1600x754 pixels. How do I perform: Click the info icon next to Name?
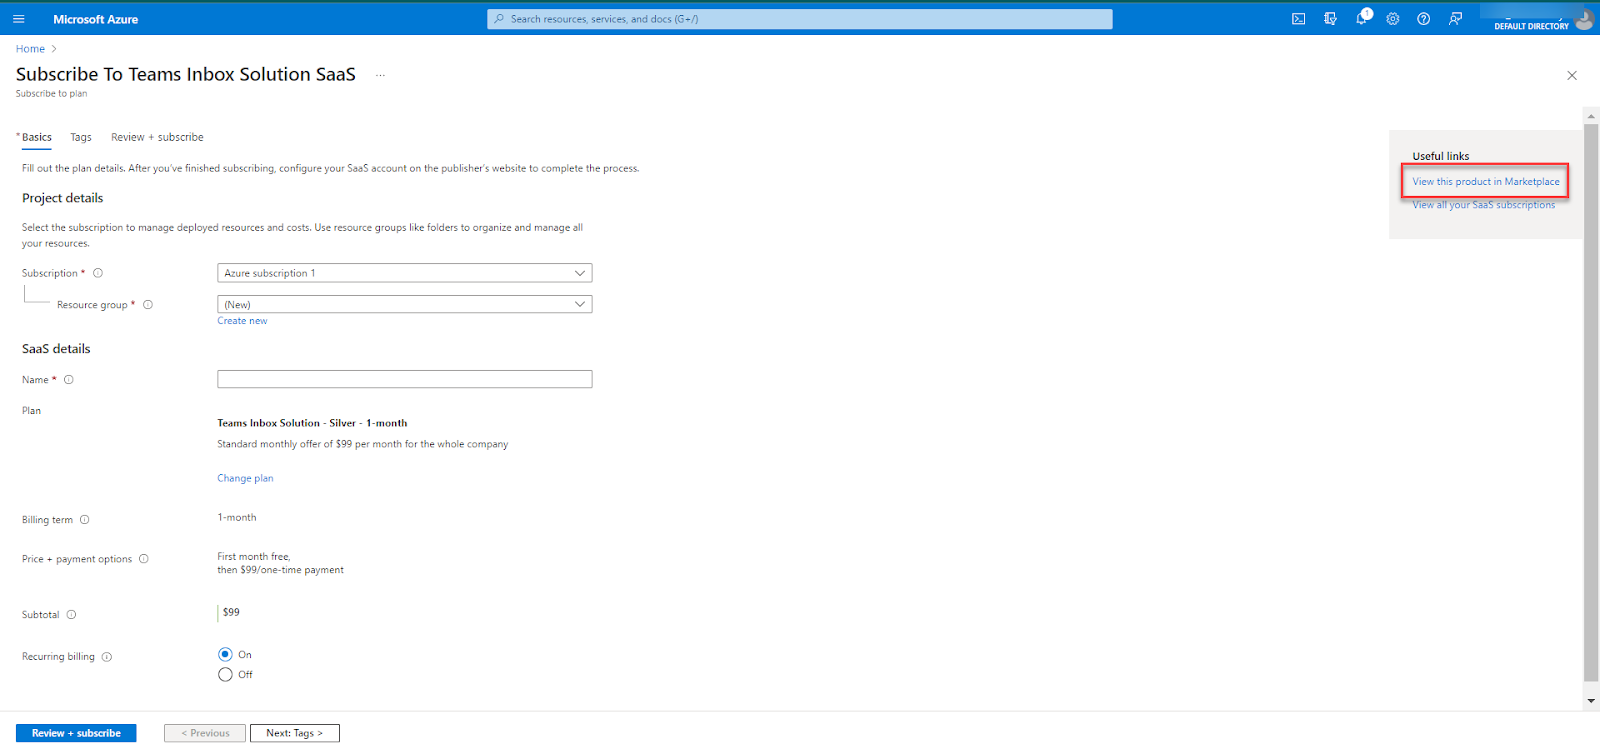pyautogui.click(x=69, y=380)
